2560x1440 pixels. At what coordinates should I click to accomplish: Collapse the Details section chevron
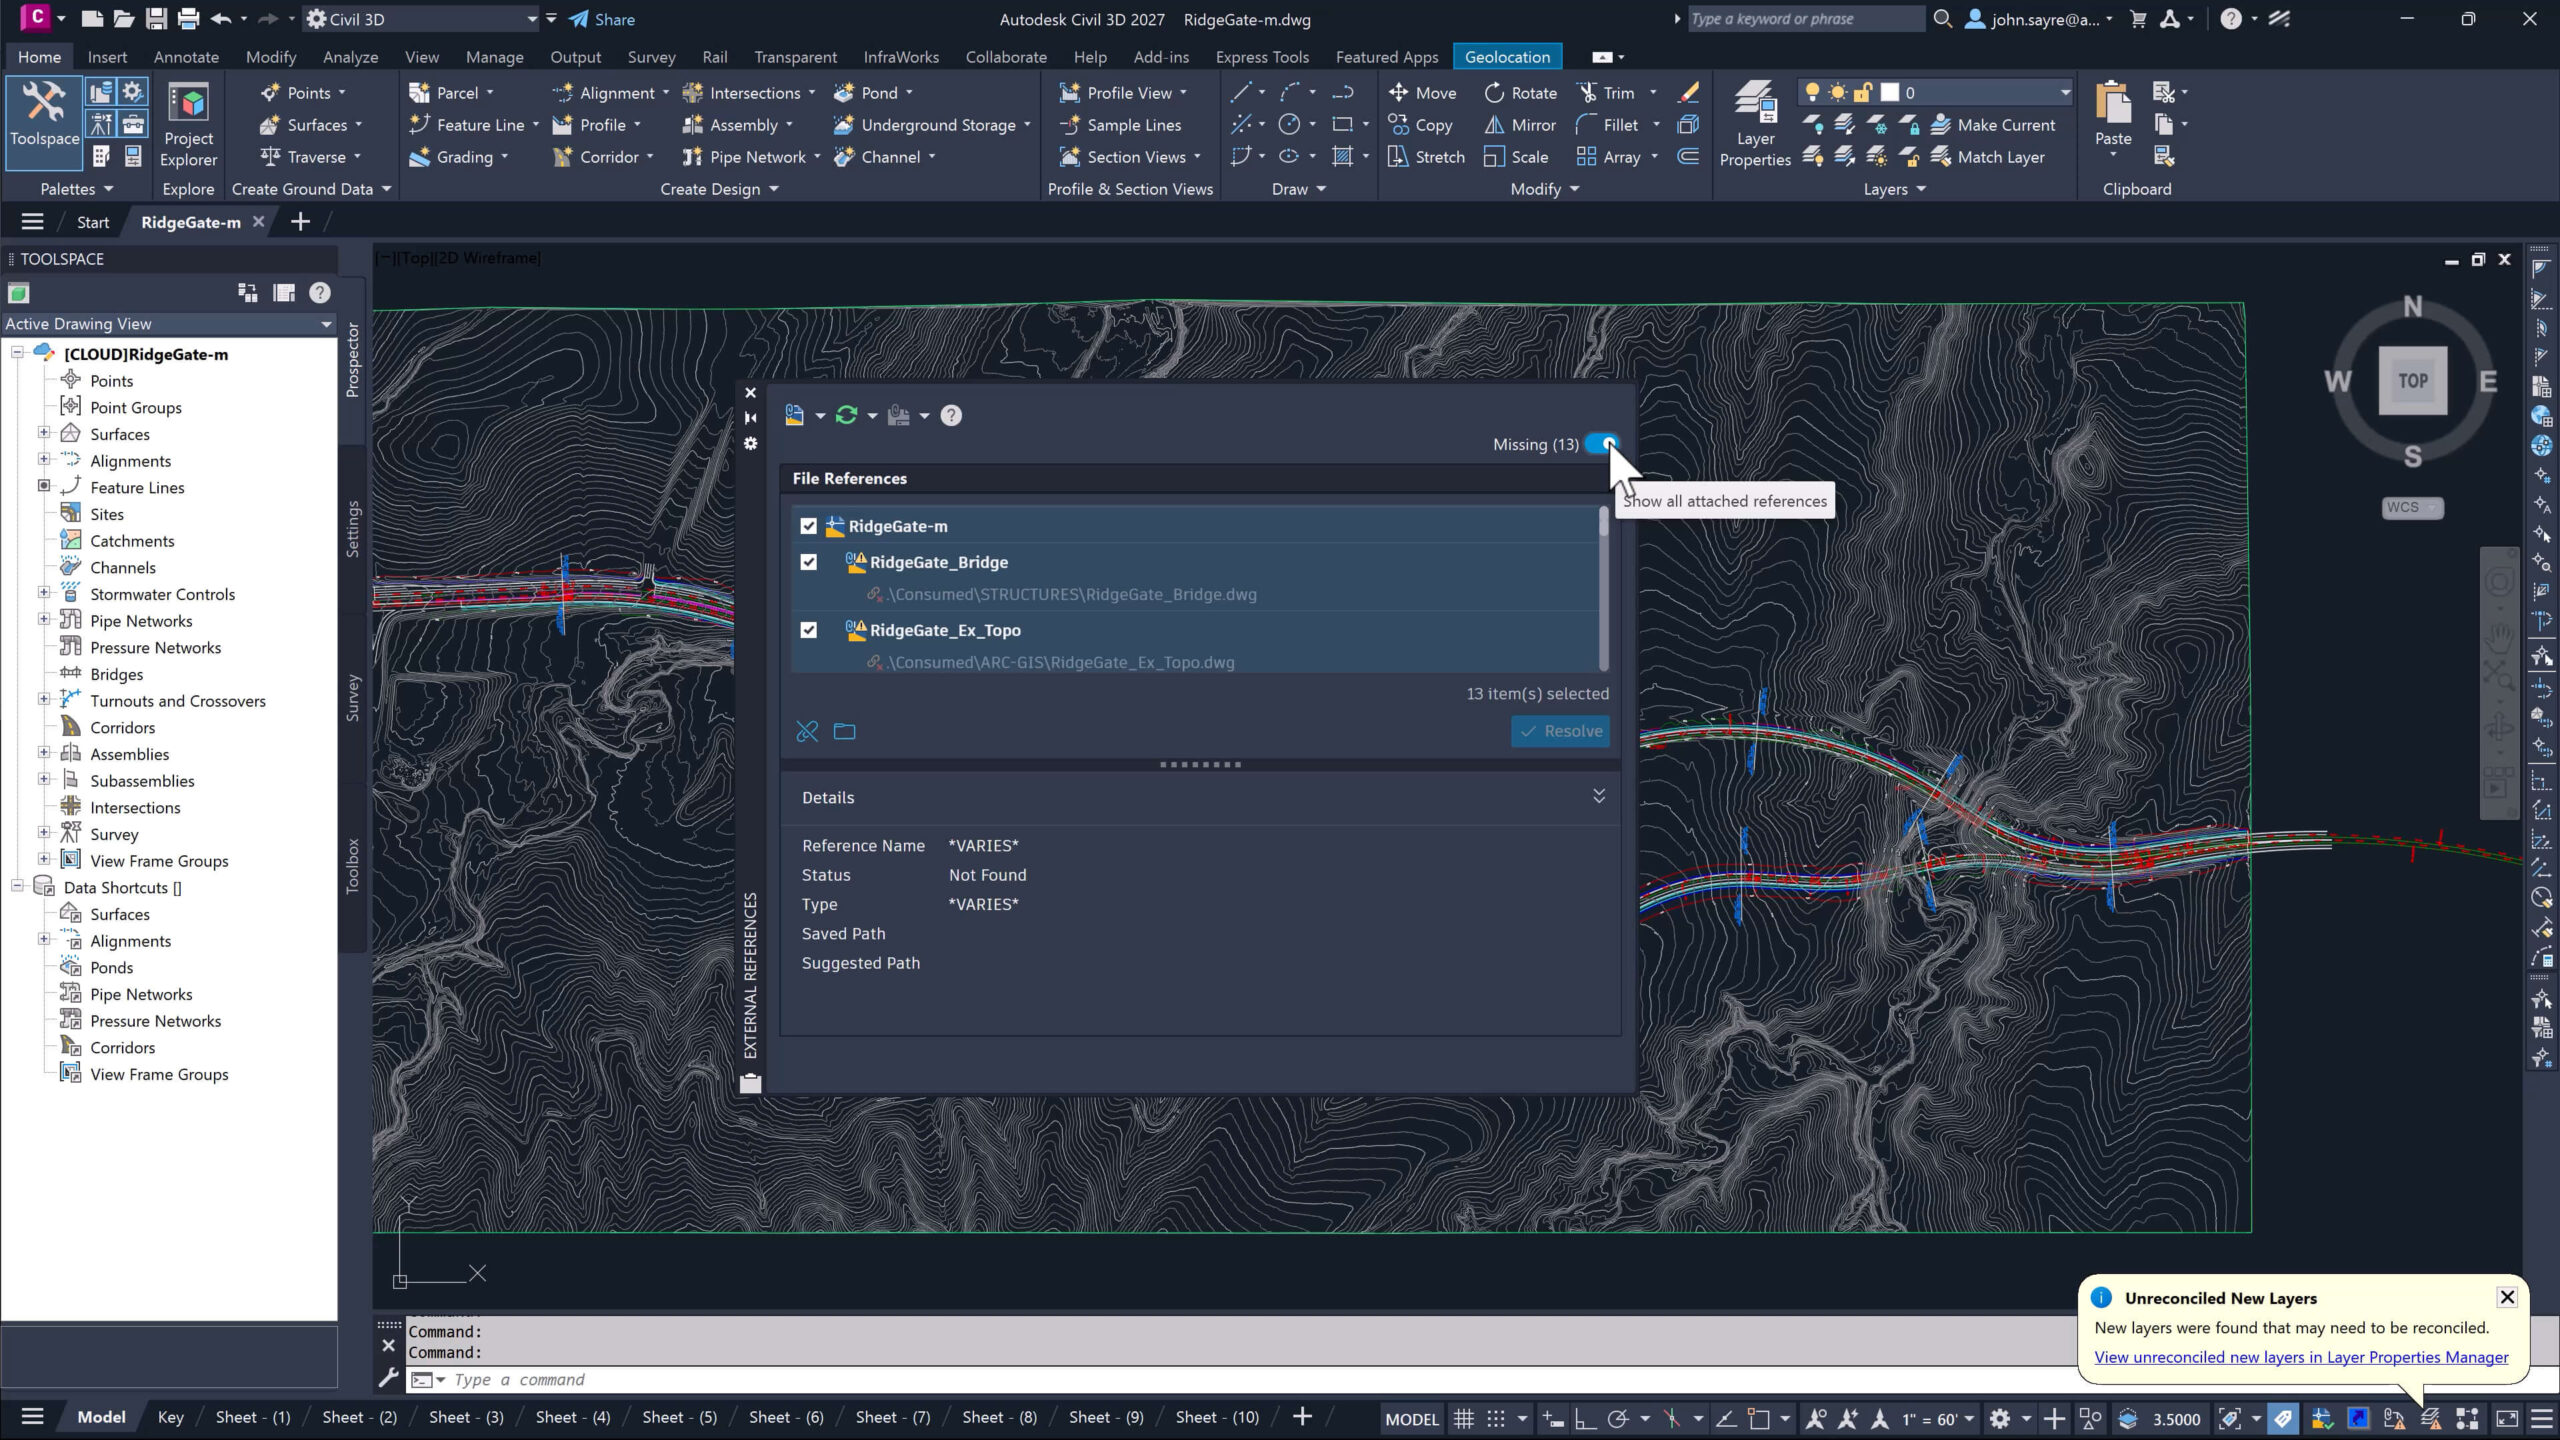(1599, 796)
